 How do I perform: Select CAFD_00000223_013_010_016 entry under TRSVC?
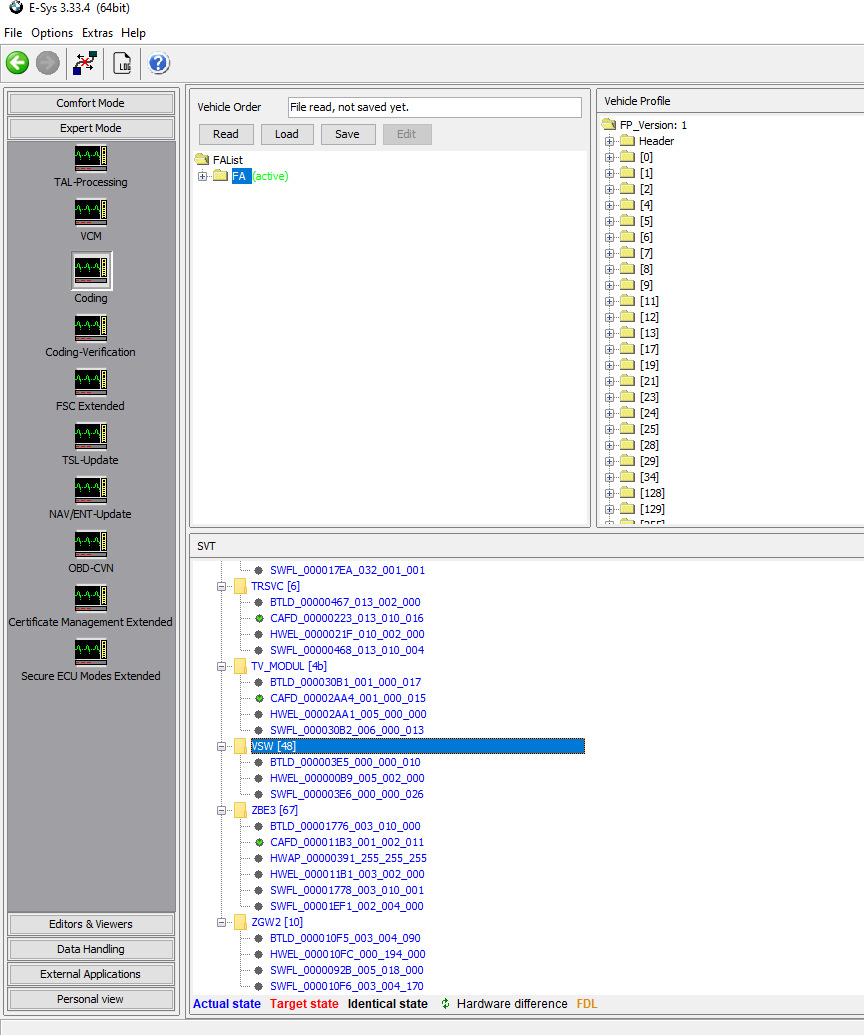click(x=346, y=618)
